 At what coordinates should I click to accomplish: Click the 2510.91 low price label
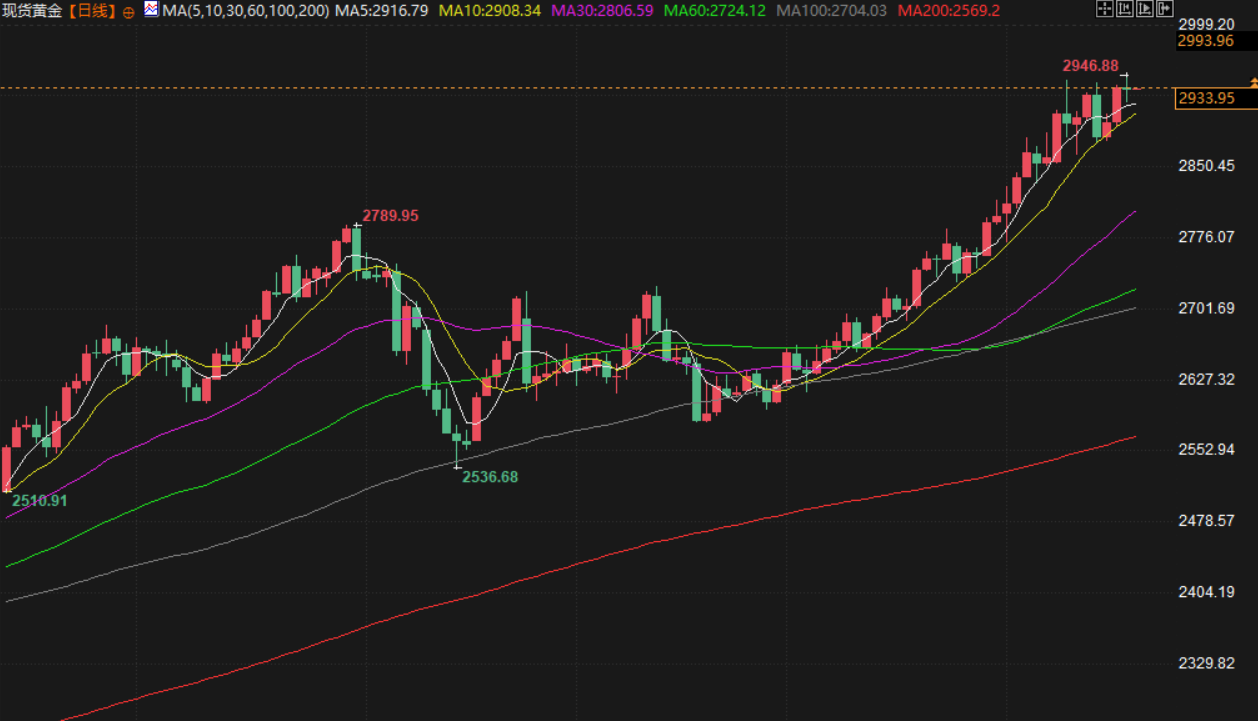pos(39,500)
